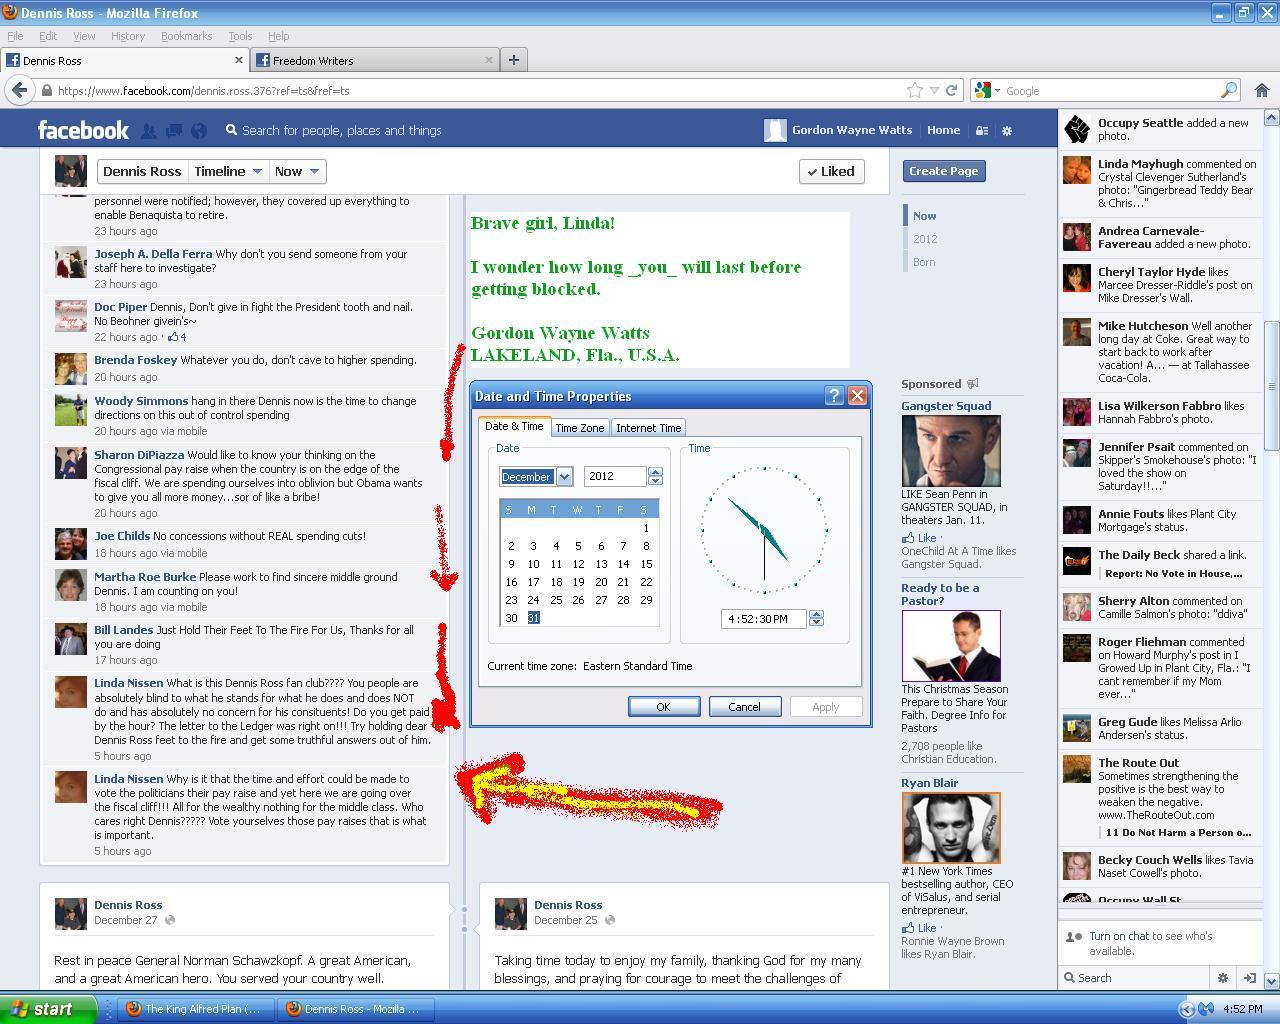Close the Dennis Ross browser tab
Screen dimensions: 1280x1024
pyautogui.click(x=239, y=60)
